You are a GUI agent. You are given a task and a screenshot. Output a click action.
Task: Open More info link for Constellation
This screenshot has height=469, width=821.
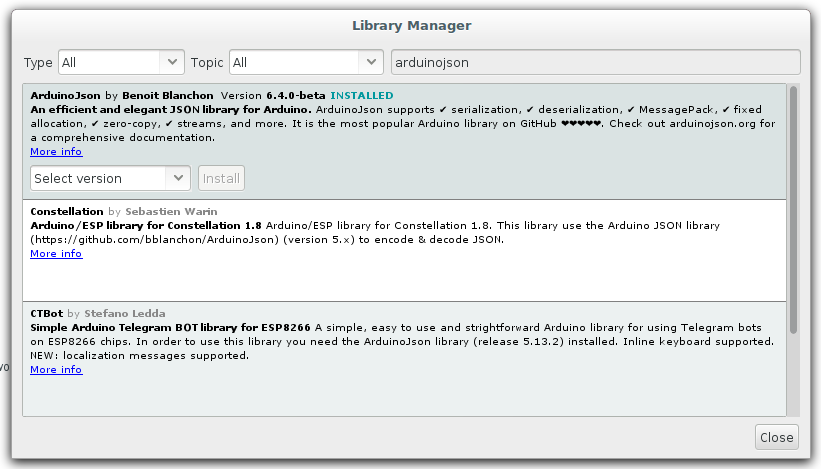coord(56,254)
